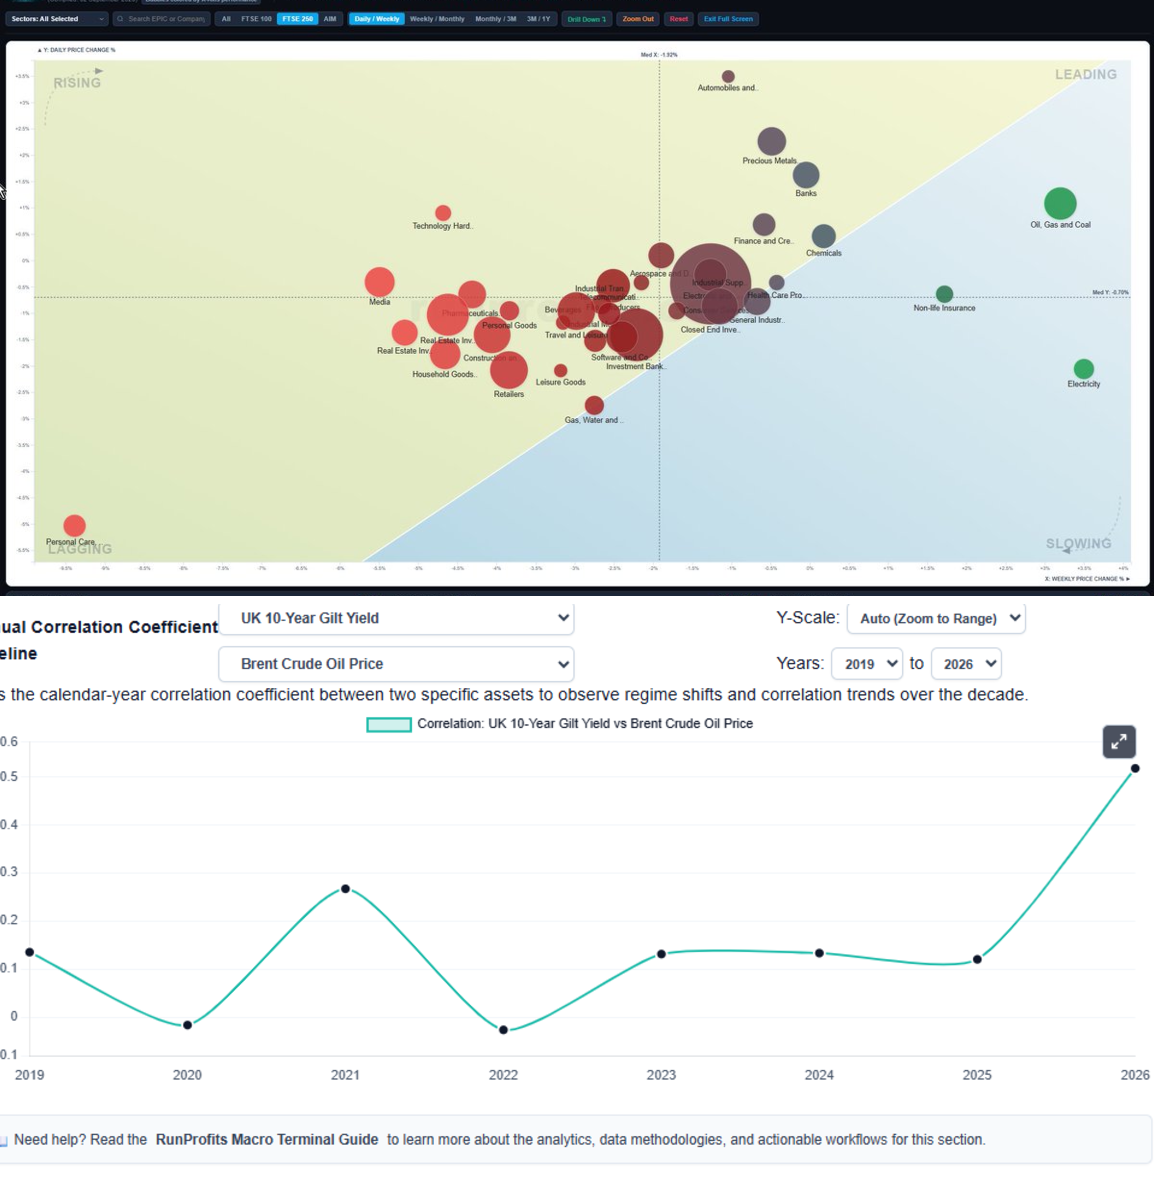
Task: Toggle the correlation legend color swatch
Action: (389, 724)
